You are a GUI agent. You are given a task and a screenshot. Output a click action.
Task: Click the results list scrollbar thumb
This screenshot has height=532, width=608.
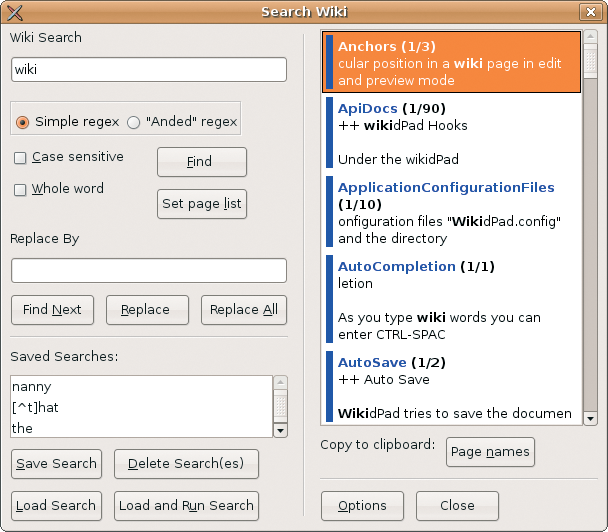click(590, 61)
